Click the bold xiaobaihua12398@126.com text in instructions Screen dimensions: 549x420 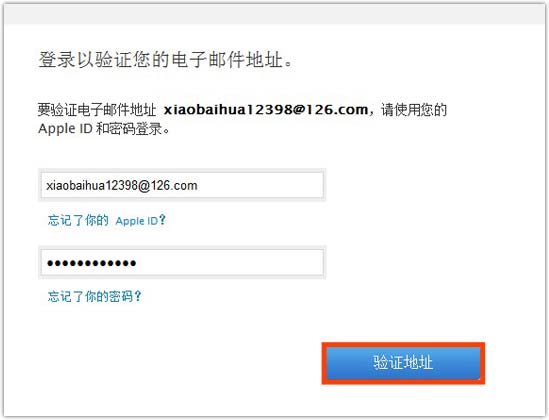pos(266,110)
